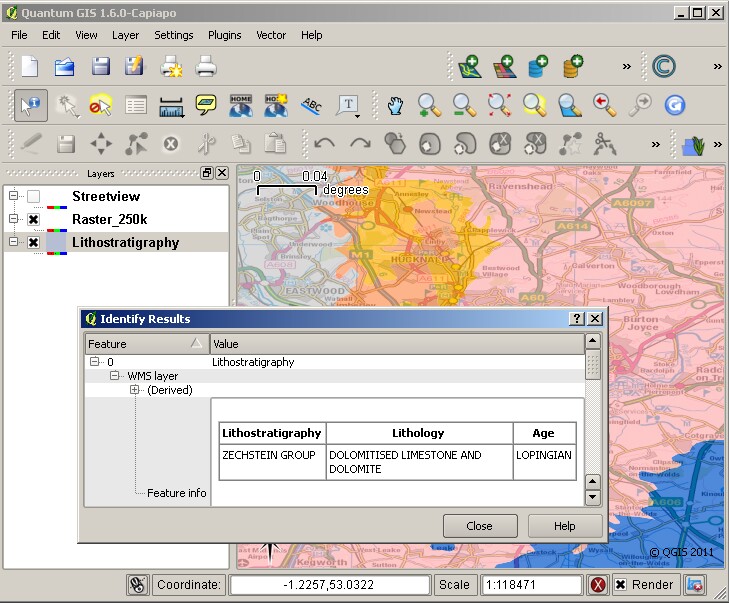This screenshot has height=603, width=729.
Task: Create a new project with the blank page icon
Action: point(30,66)
